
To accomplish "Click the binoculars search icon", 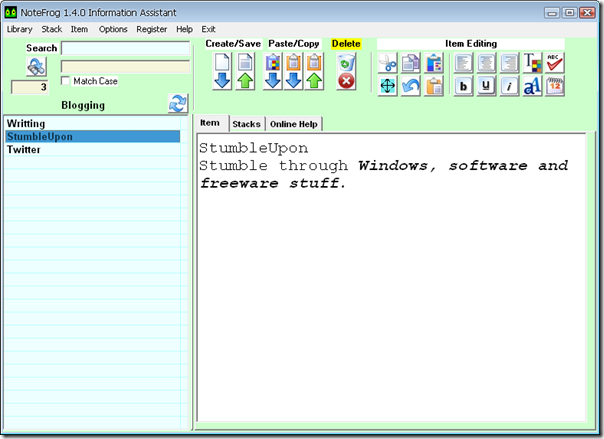I will pyautogui.click(x=37, y=67).
